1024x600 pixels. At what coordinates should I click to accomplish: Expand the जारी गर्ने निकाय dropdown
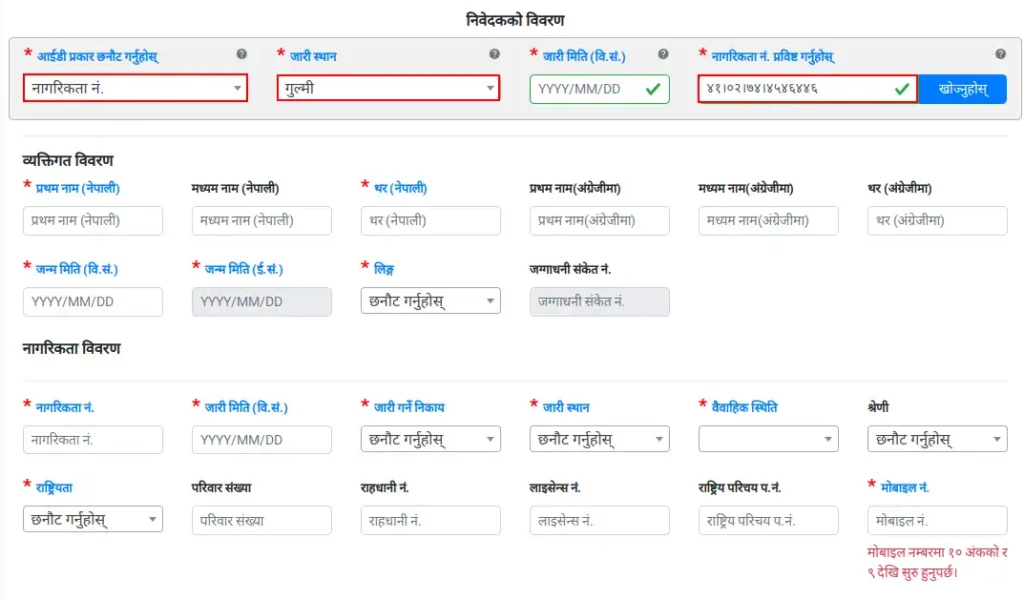click(x=430, y=439)
